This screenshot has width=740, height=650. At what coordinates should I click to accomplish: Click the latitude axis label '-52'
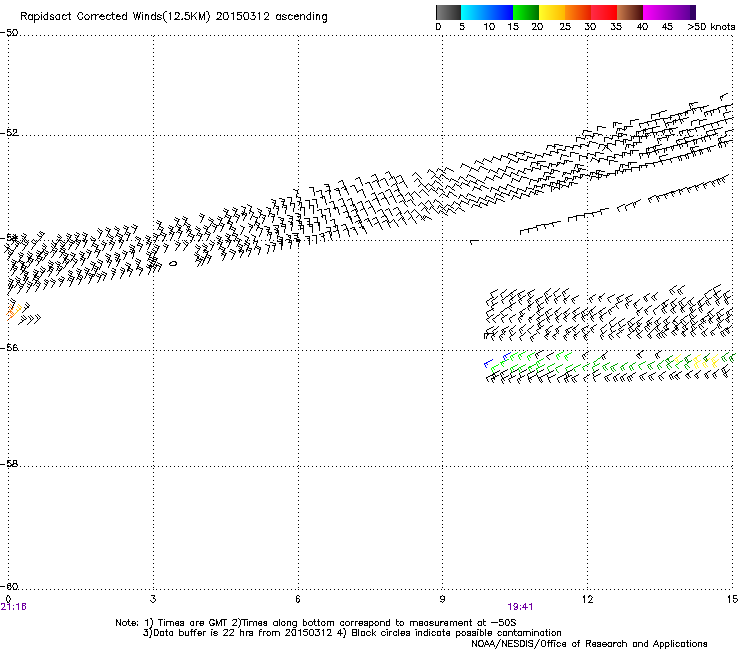click(9, 133)
